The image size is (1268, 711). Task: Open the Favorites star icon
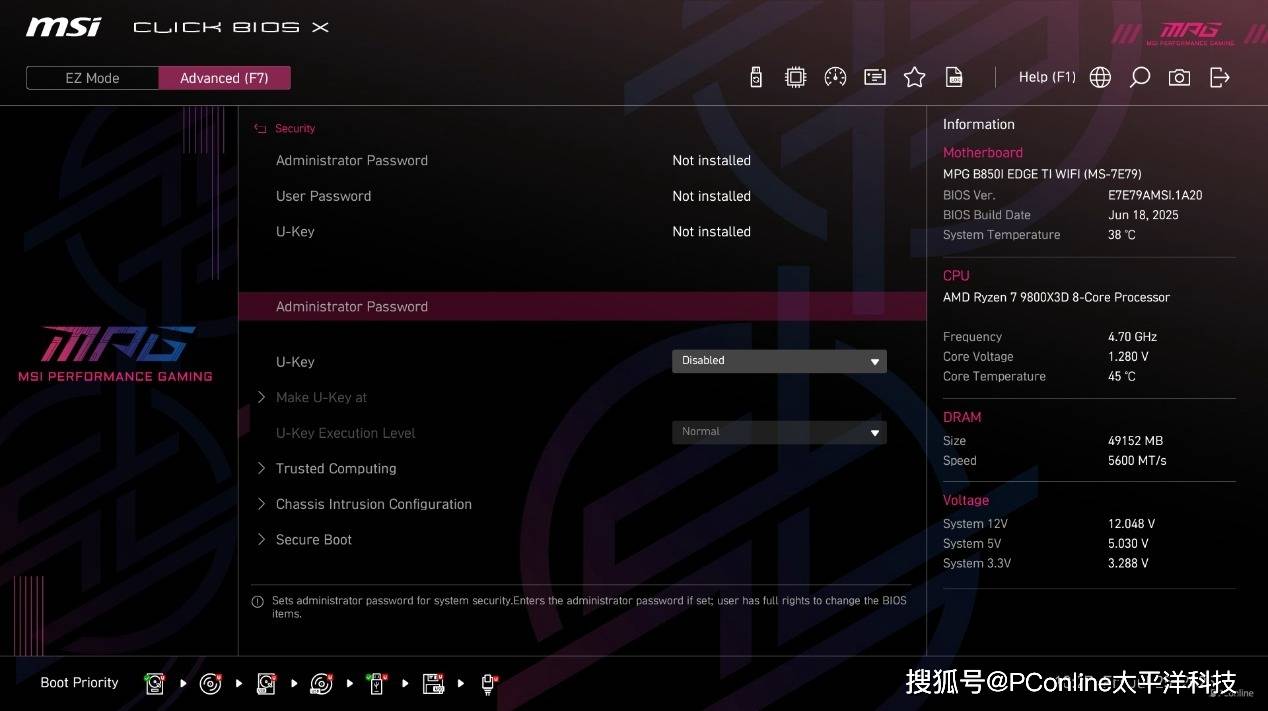914,77
